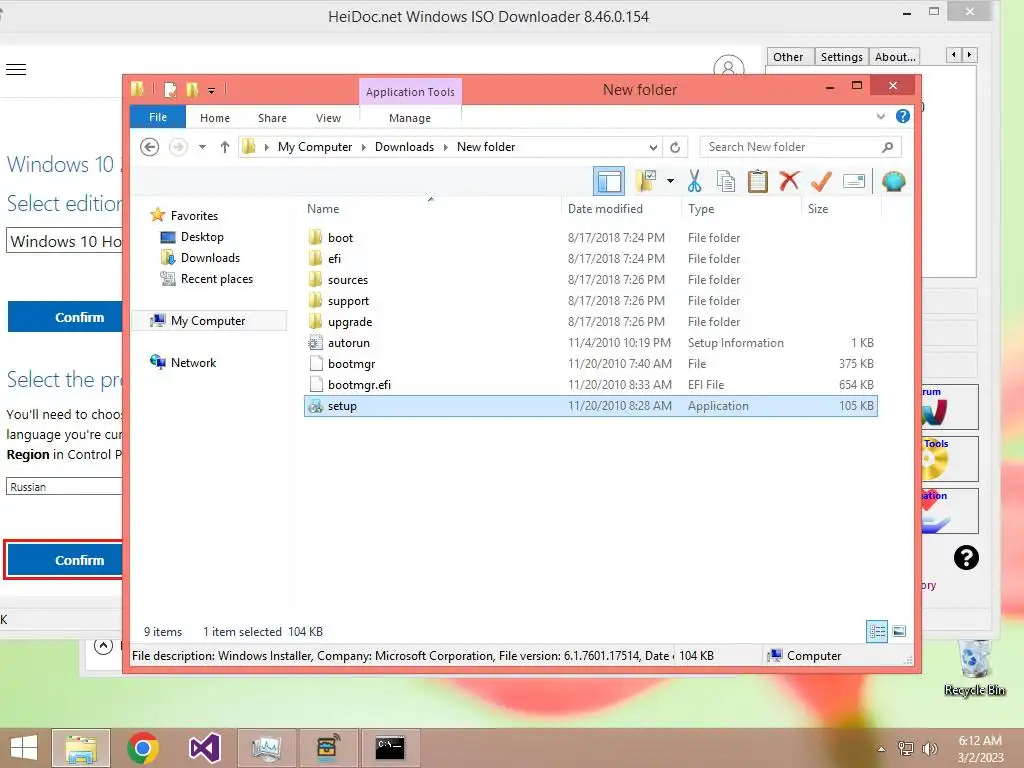Click the globe shell icon in toolbar
The width and height of the screenshot is (1024, 768).
(x=893, y=182)
